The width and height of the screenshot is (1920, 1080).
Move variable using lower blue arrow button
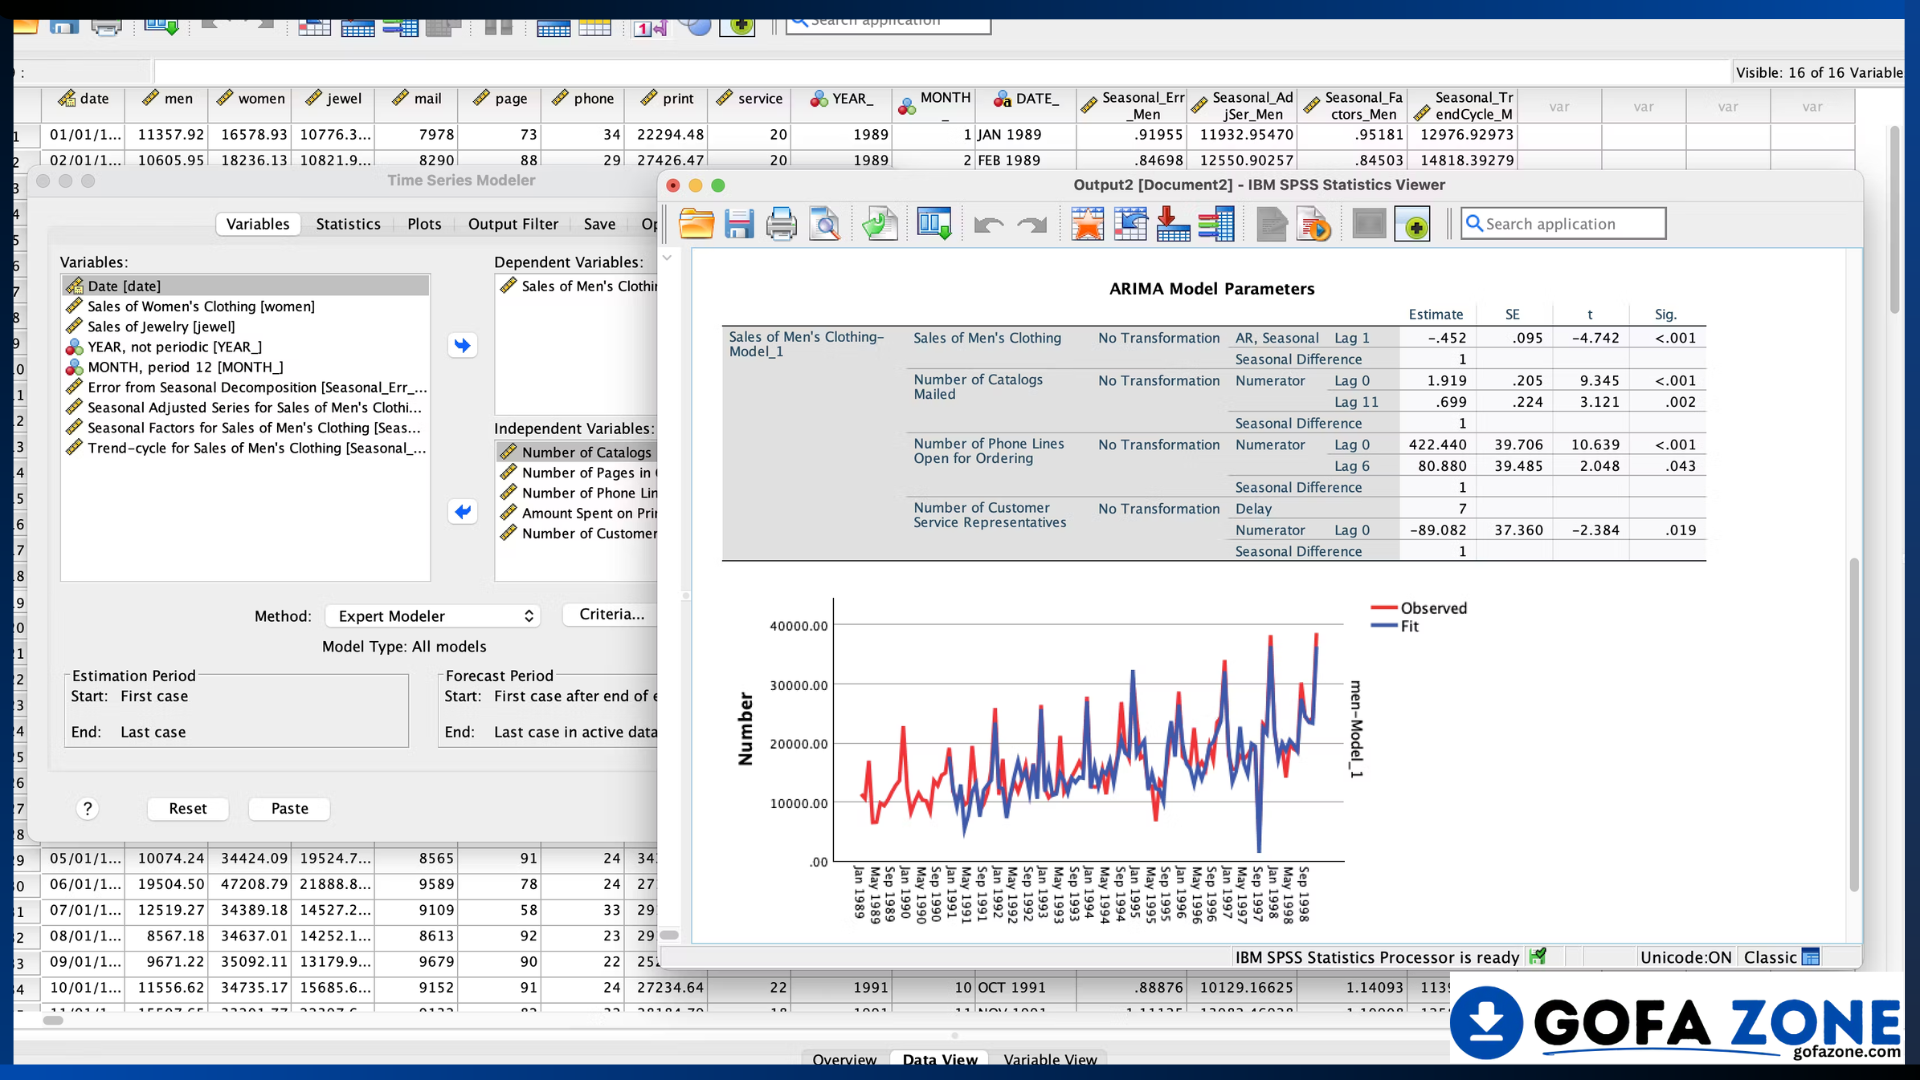click(462, 511)
